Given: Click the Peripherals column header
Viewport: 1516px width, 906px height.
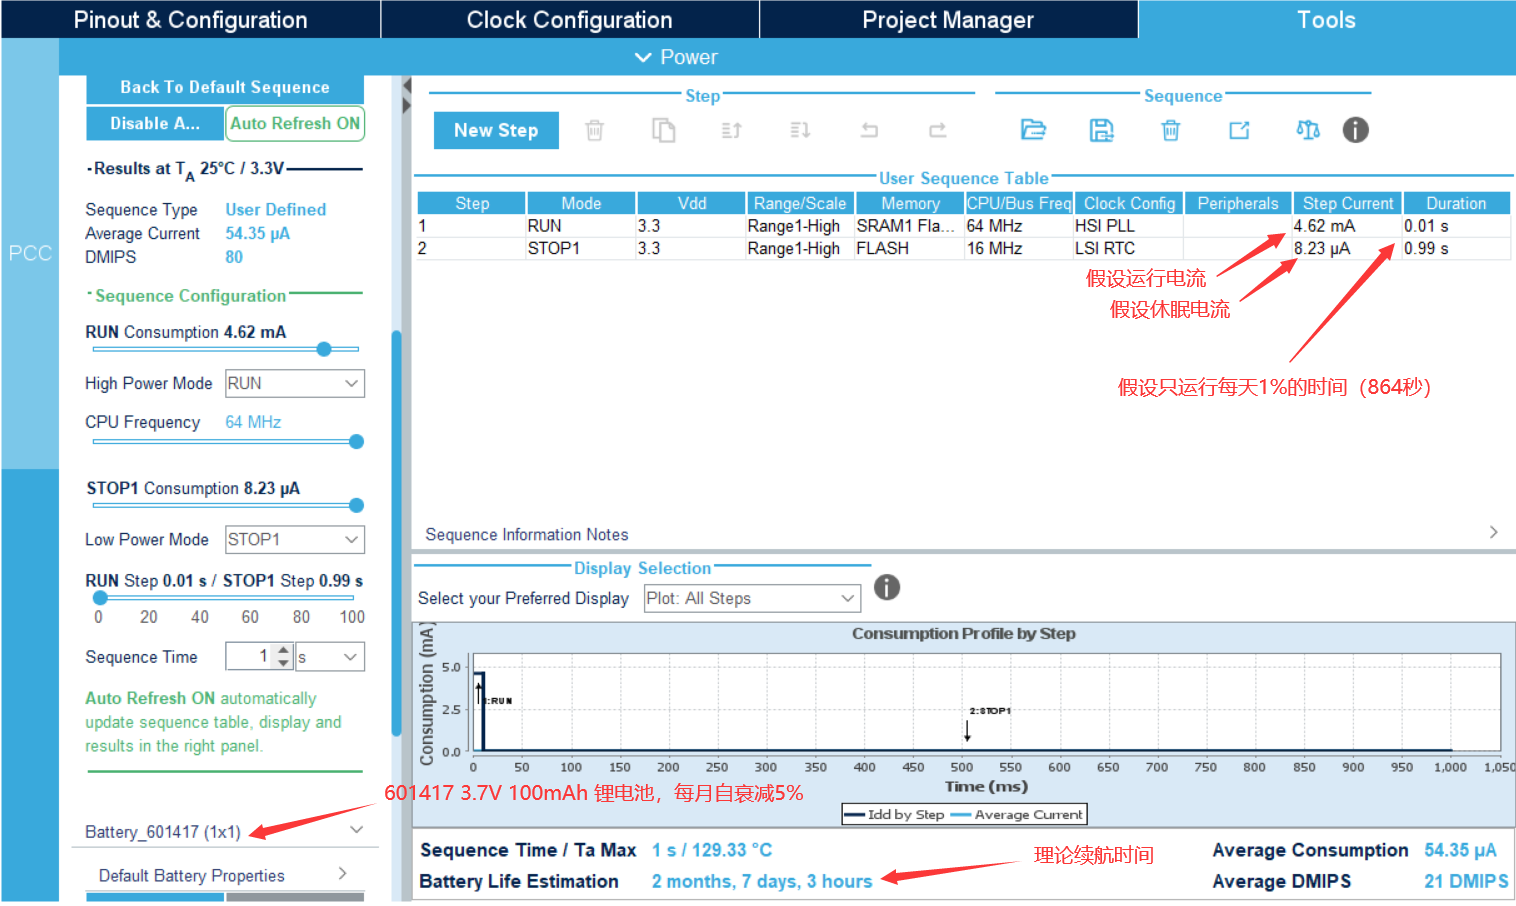Looking at the screenshot, I should [x=1238, y=203].
